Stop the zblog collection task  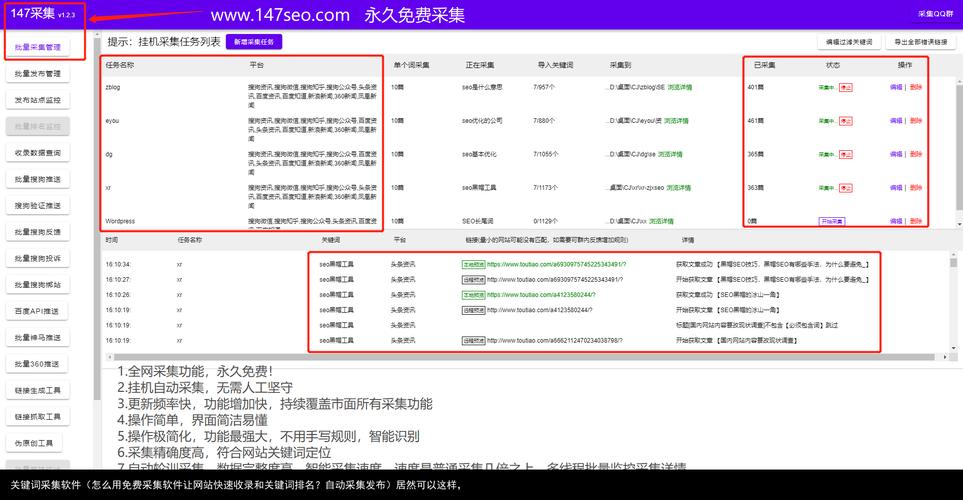pyautogui.click(x=846, y=88)
